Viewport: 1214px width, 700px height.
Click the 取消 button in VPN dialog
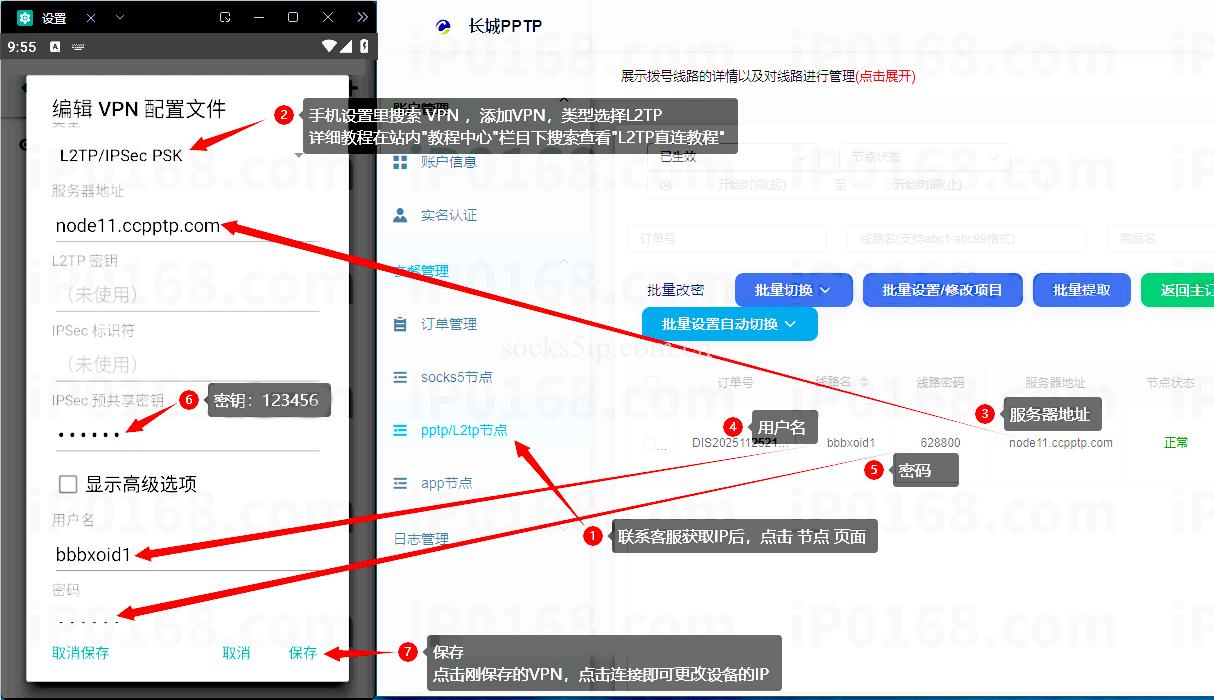[x=236, y=653]
